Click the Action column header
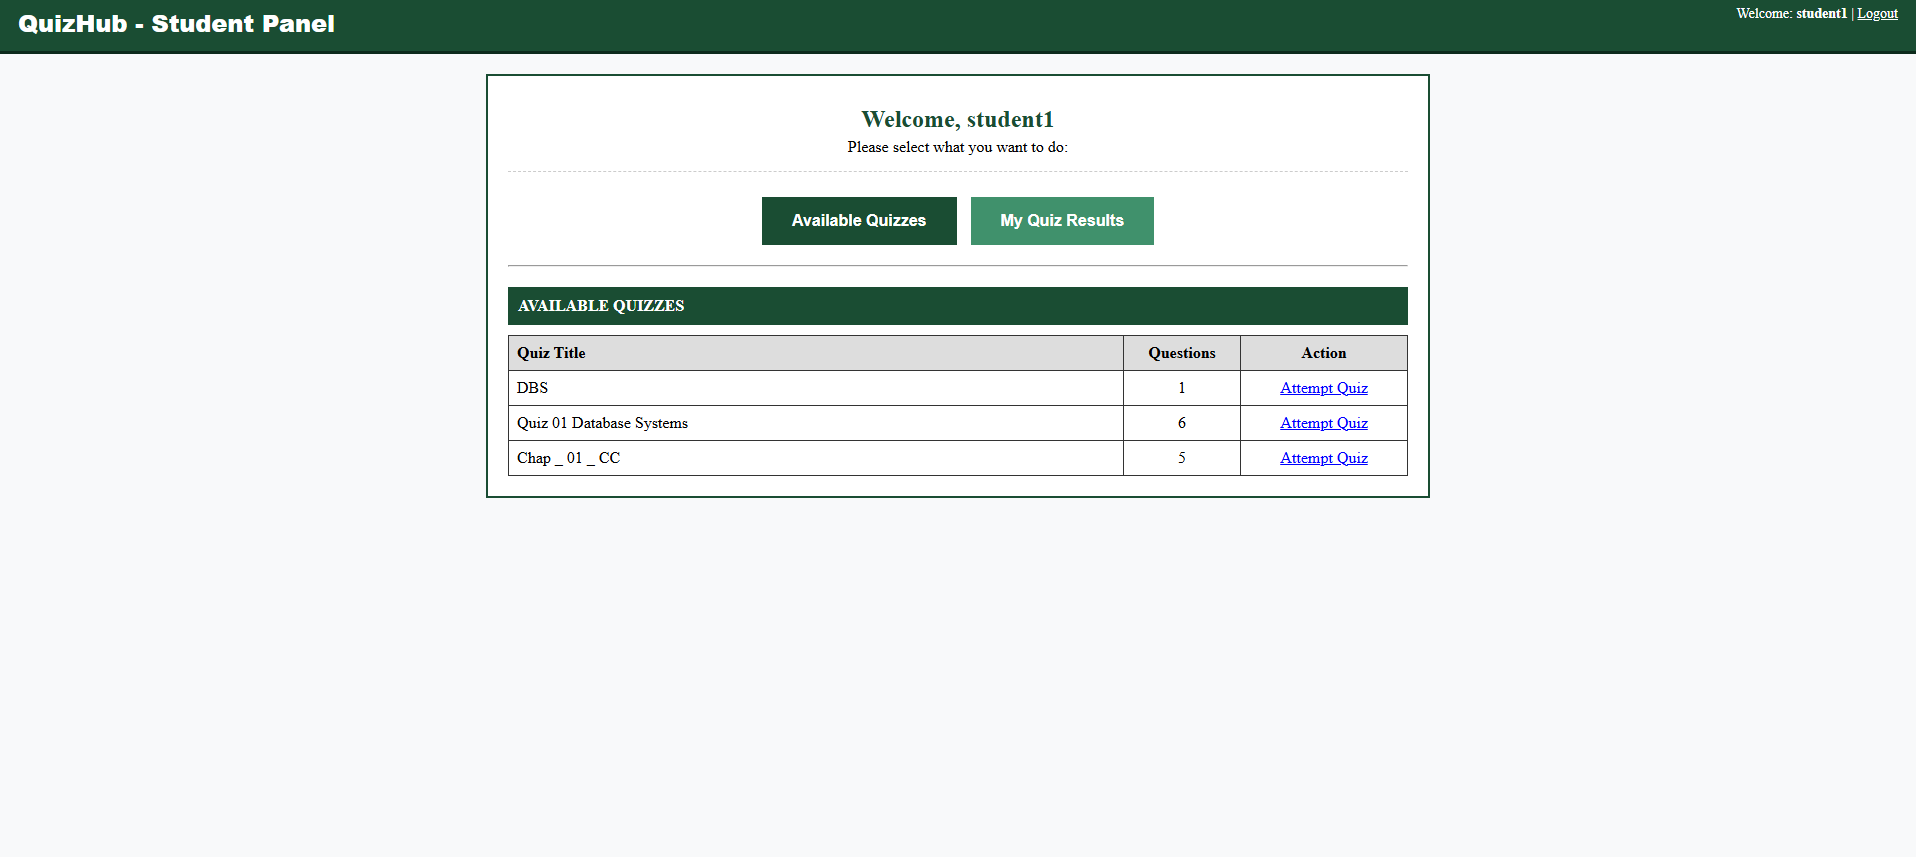The image size is (1916, 857). [x=1323, y=353]
